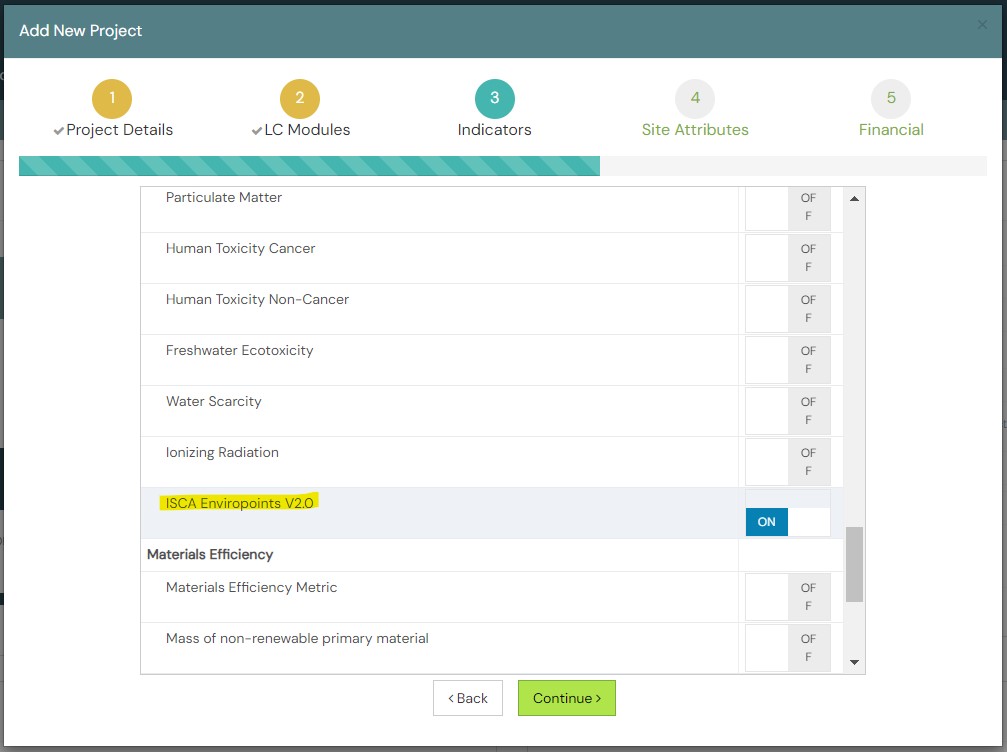Screen dimensions: 1007x752
Task: Switch on Ionizing Radiation indicator
Action: [x=787, y=461]
